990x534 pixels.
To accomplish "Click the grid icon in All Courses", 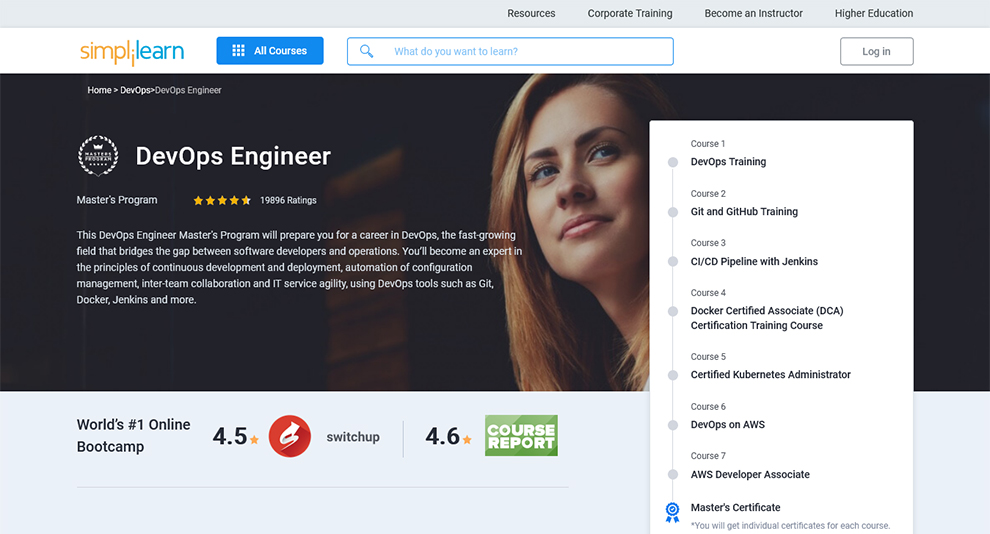I will (x=238, y=50).
